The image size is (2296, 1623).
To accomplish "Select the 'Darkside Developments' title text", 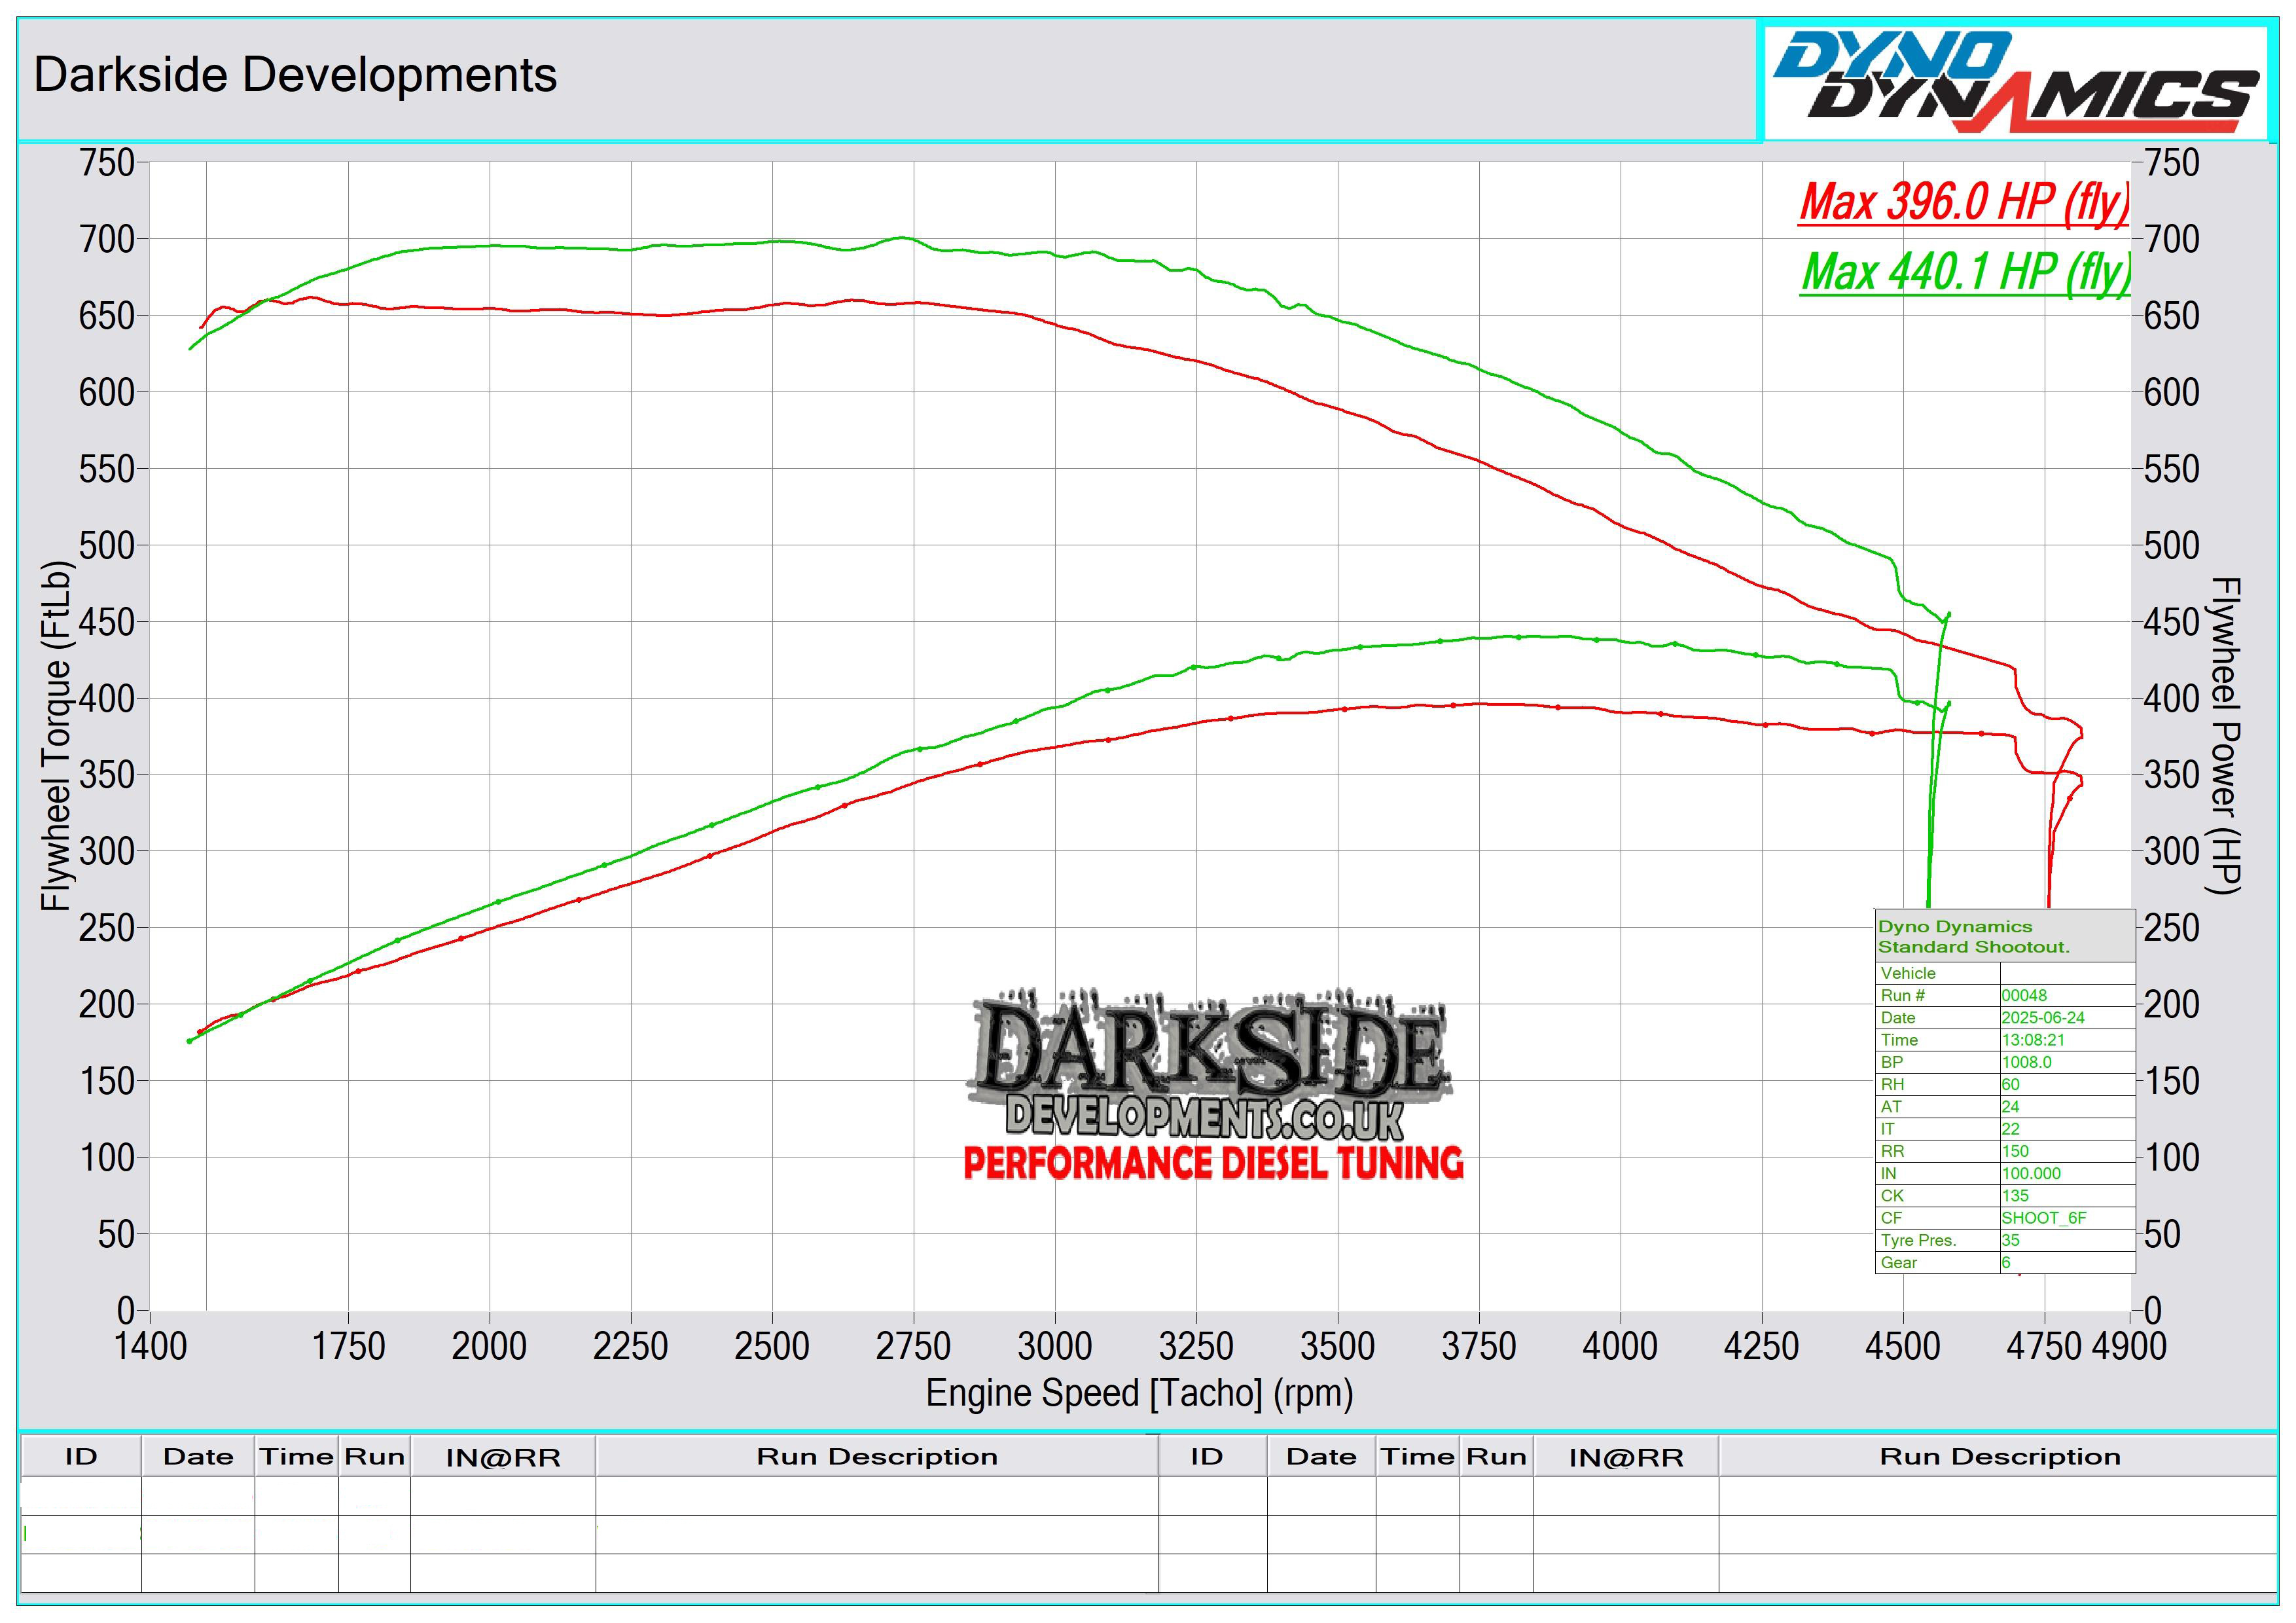I will [295, 75].
